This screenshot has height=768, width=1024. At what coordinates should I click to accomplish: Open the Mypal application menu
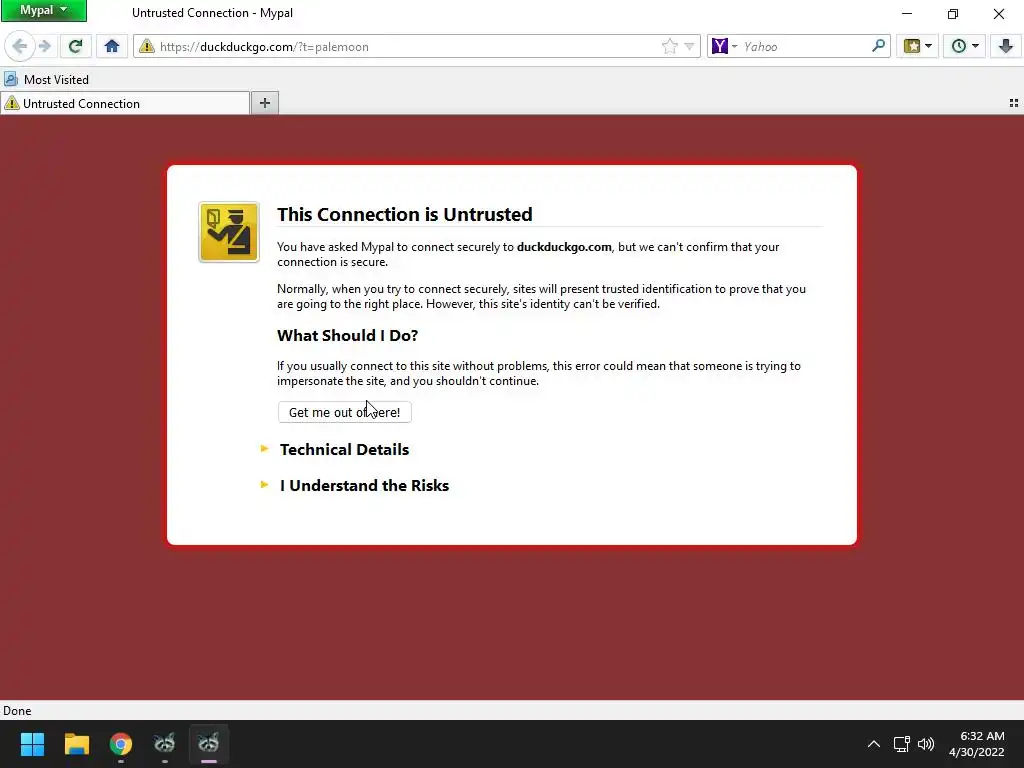[43, 10]
